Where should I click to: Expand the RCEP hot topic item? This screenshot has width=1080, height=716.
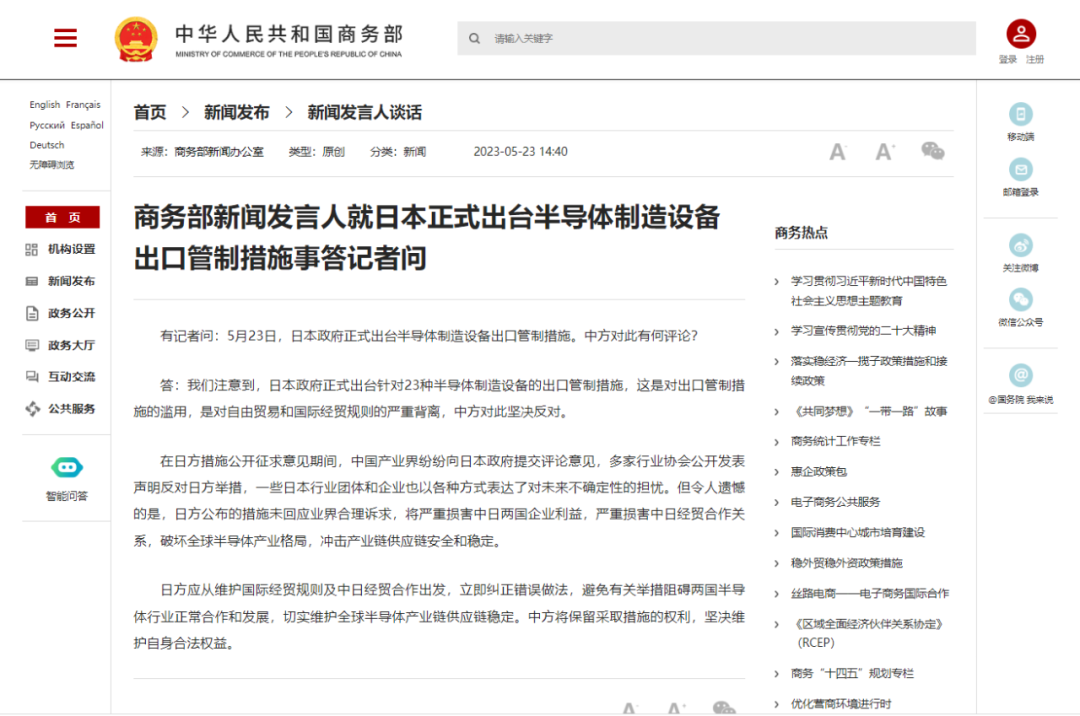click(867, 632)
